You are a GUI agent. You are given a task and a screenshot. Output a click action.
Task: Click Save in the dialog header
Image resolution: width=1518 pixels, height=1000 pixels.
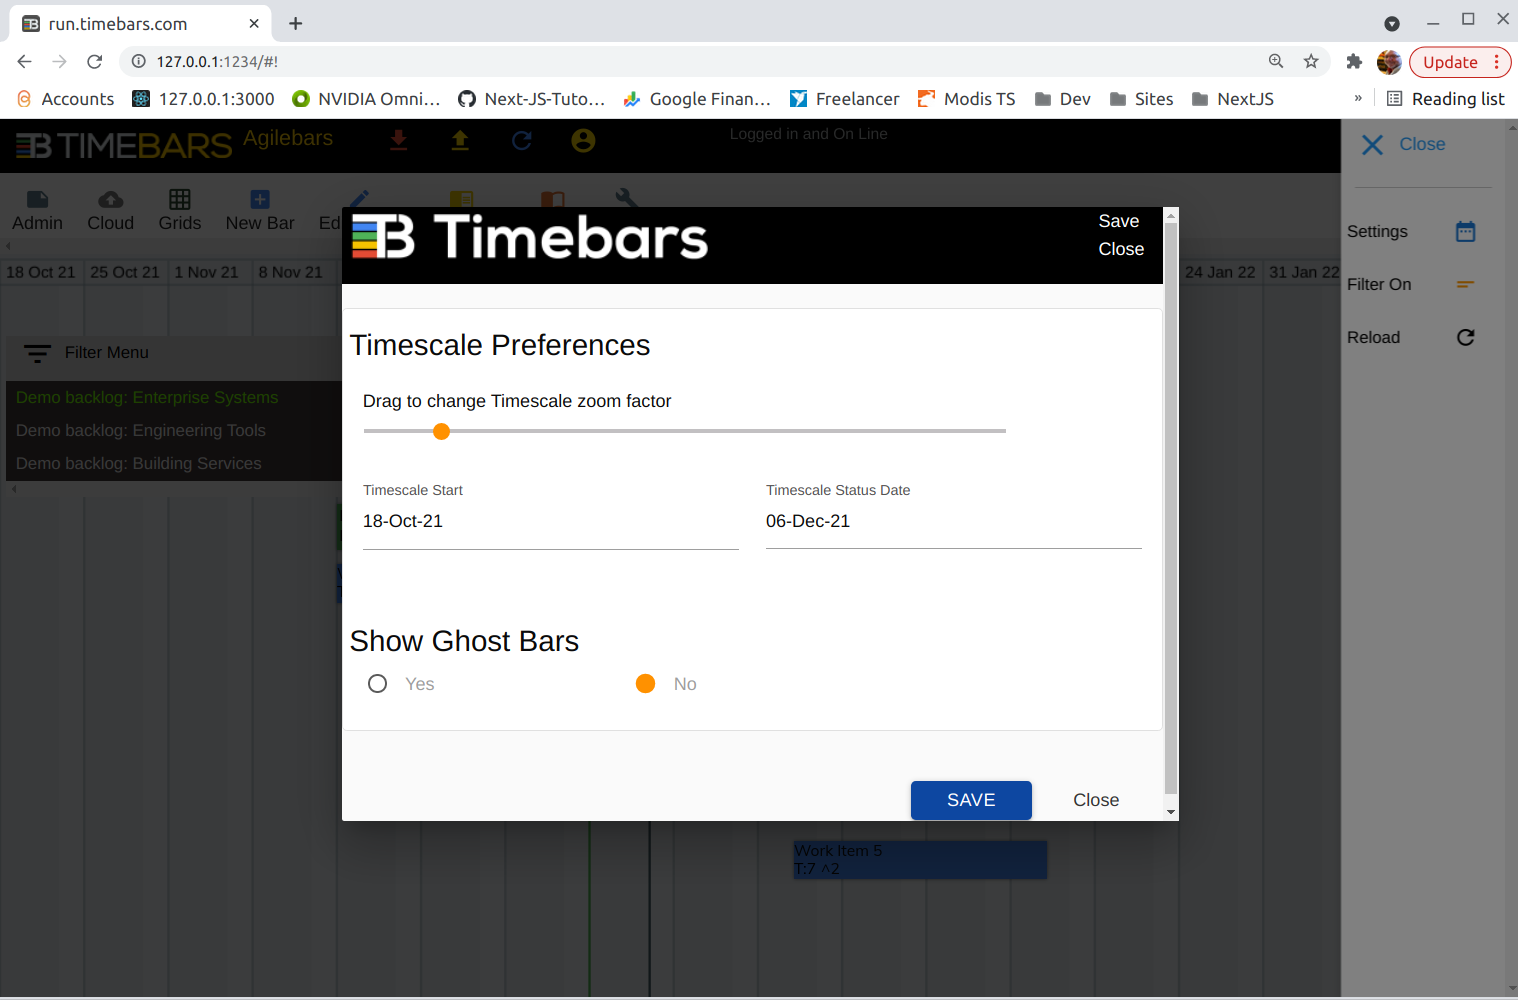[x=1118, y=221]
